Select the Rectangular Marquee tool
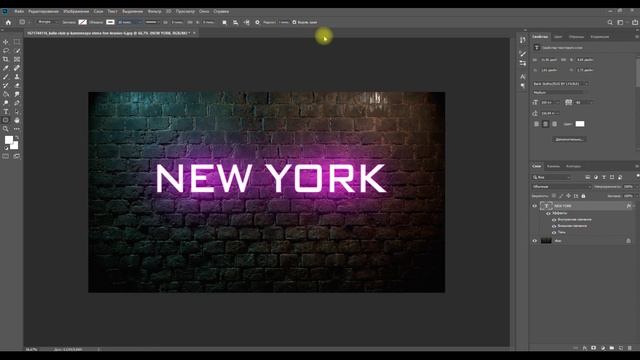The height and width of the screenshot is (360, 640). (x=17, y=42)
